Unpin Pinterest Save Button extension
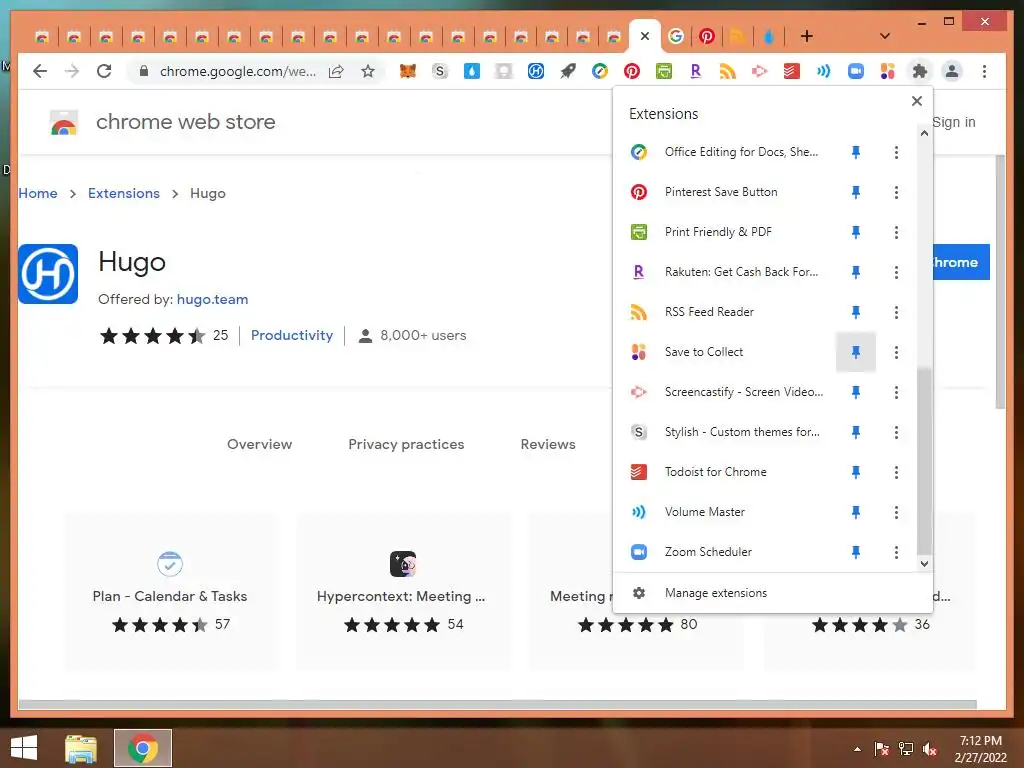 click(x=856, y=192)
